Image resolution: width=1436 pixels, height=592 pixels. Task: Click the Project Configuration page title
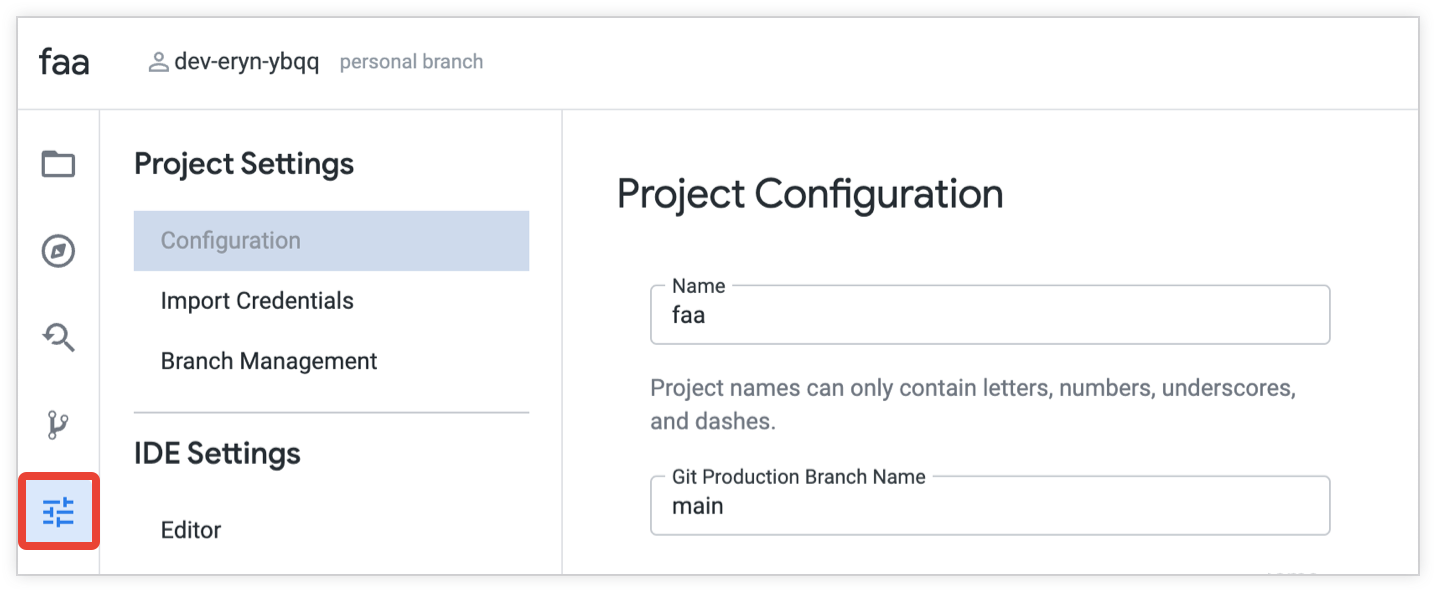[x=810, y=194]
